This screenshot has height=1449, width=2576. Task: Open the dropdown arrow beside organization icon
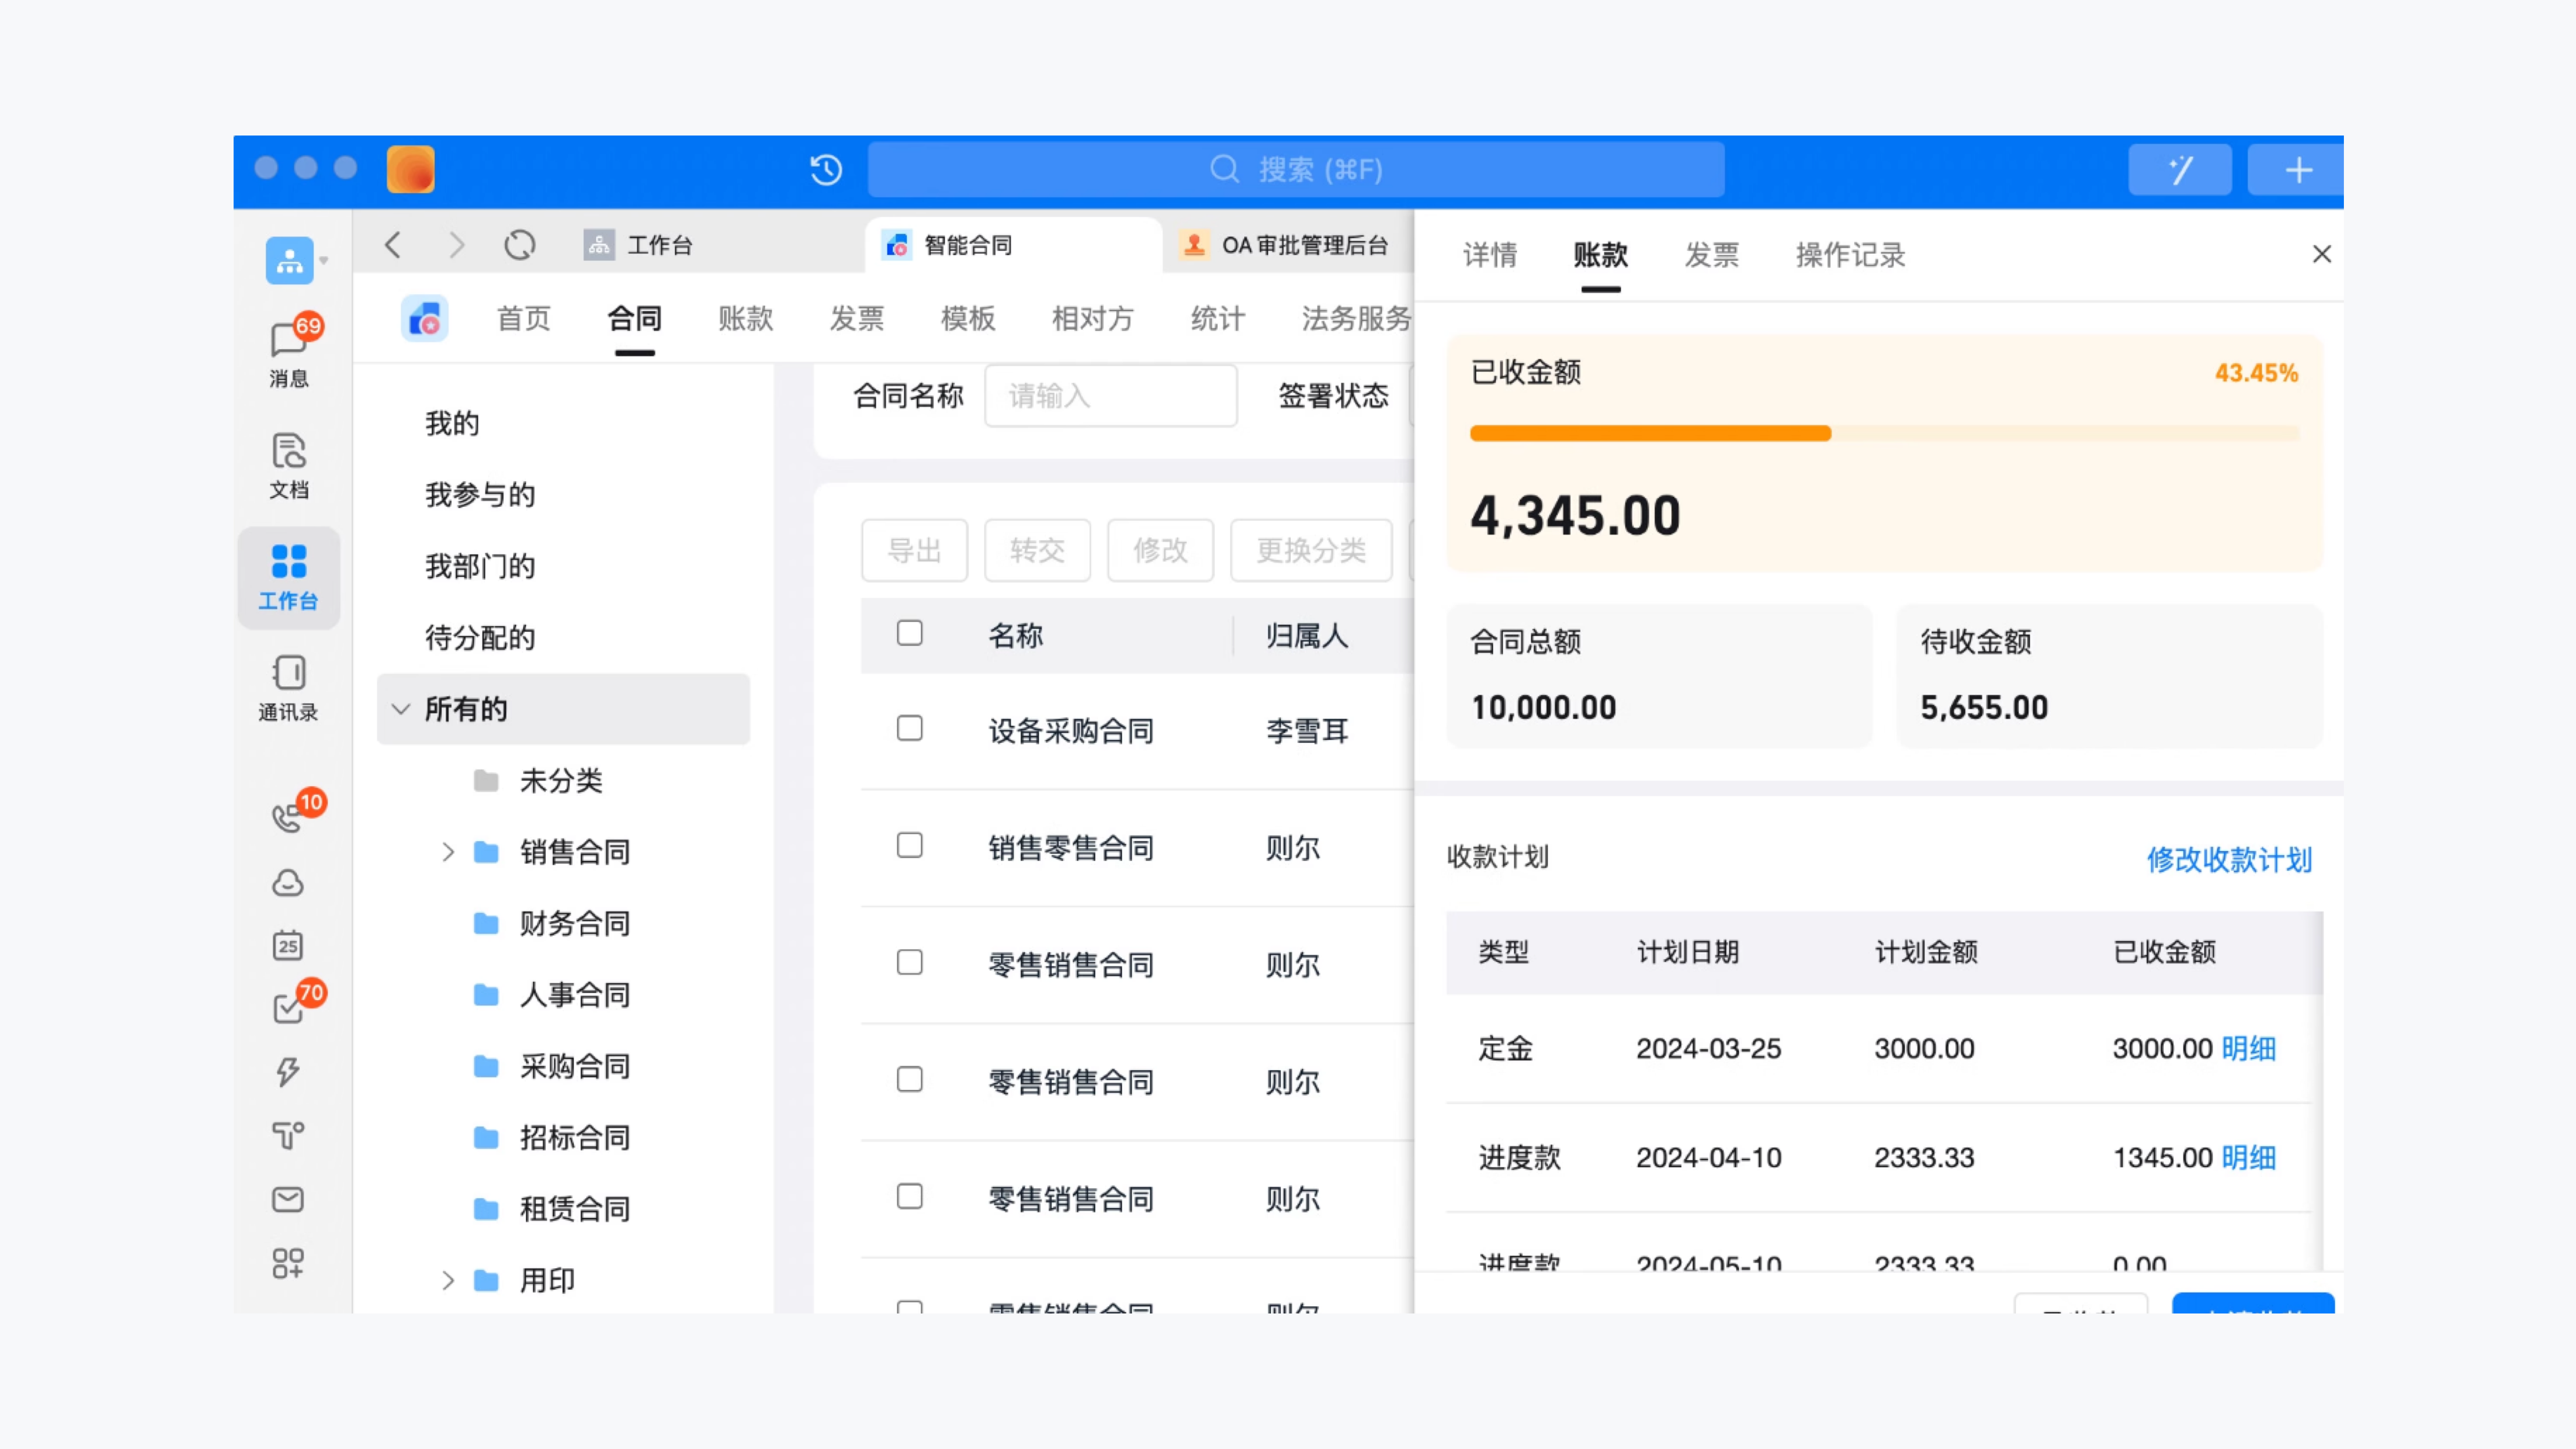pyautogui.click(x=324, y=261)
